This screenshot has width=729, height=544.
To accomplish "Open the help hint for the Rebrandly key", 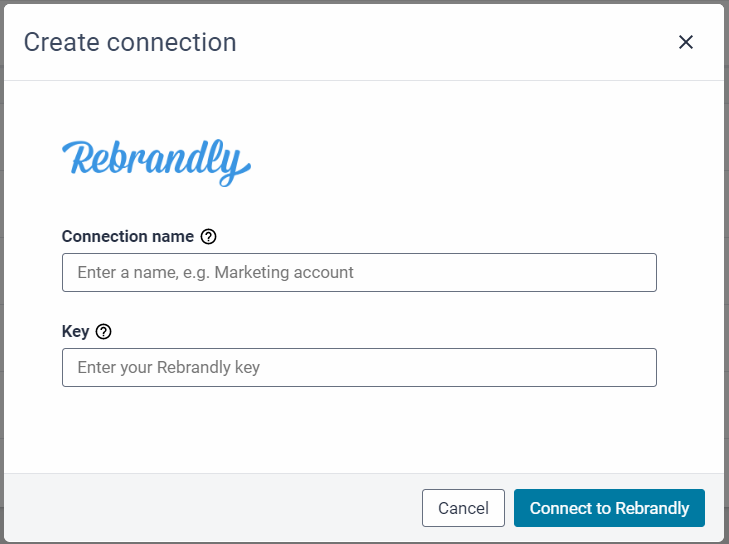I will point(103,332).
